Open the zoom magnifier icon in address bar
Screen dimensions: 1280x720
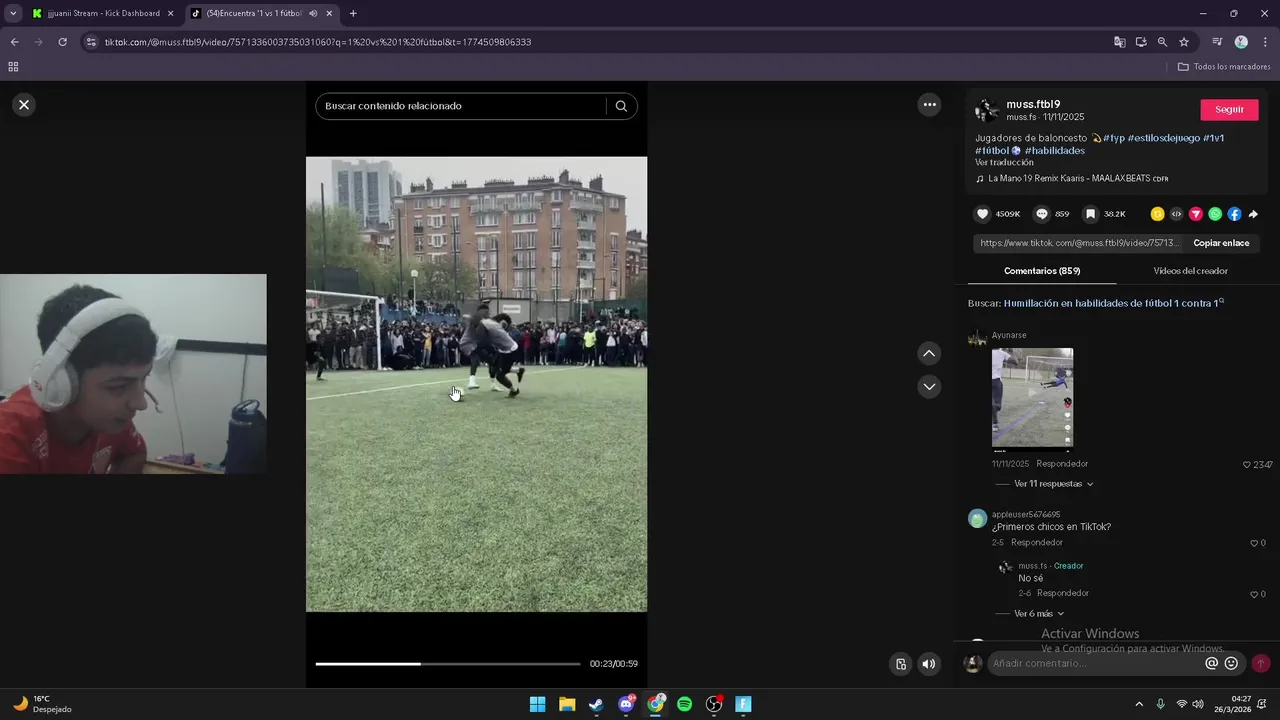click(x=1162, y=42)
